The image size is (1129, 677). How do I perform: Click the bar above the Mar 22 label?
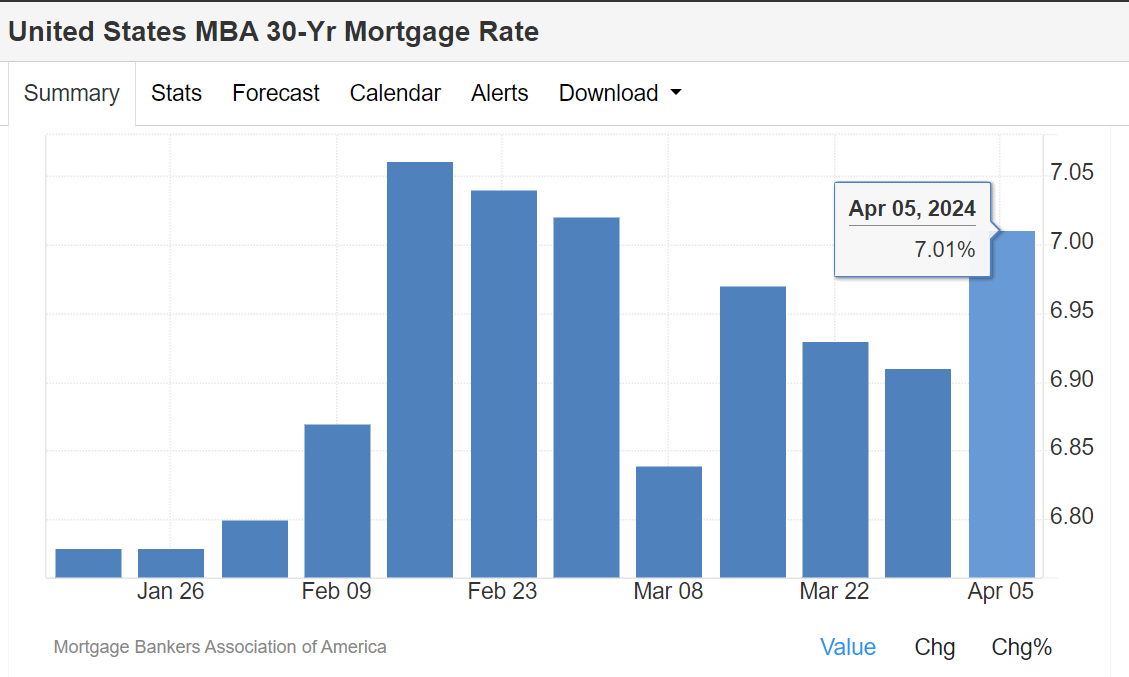click(835, 459)
